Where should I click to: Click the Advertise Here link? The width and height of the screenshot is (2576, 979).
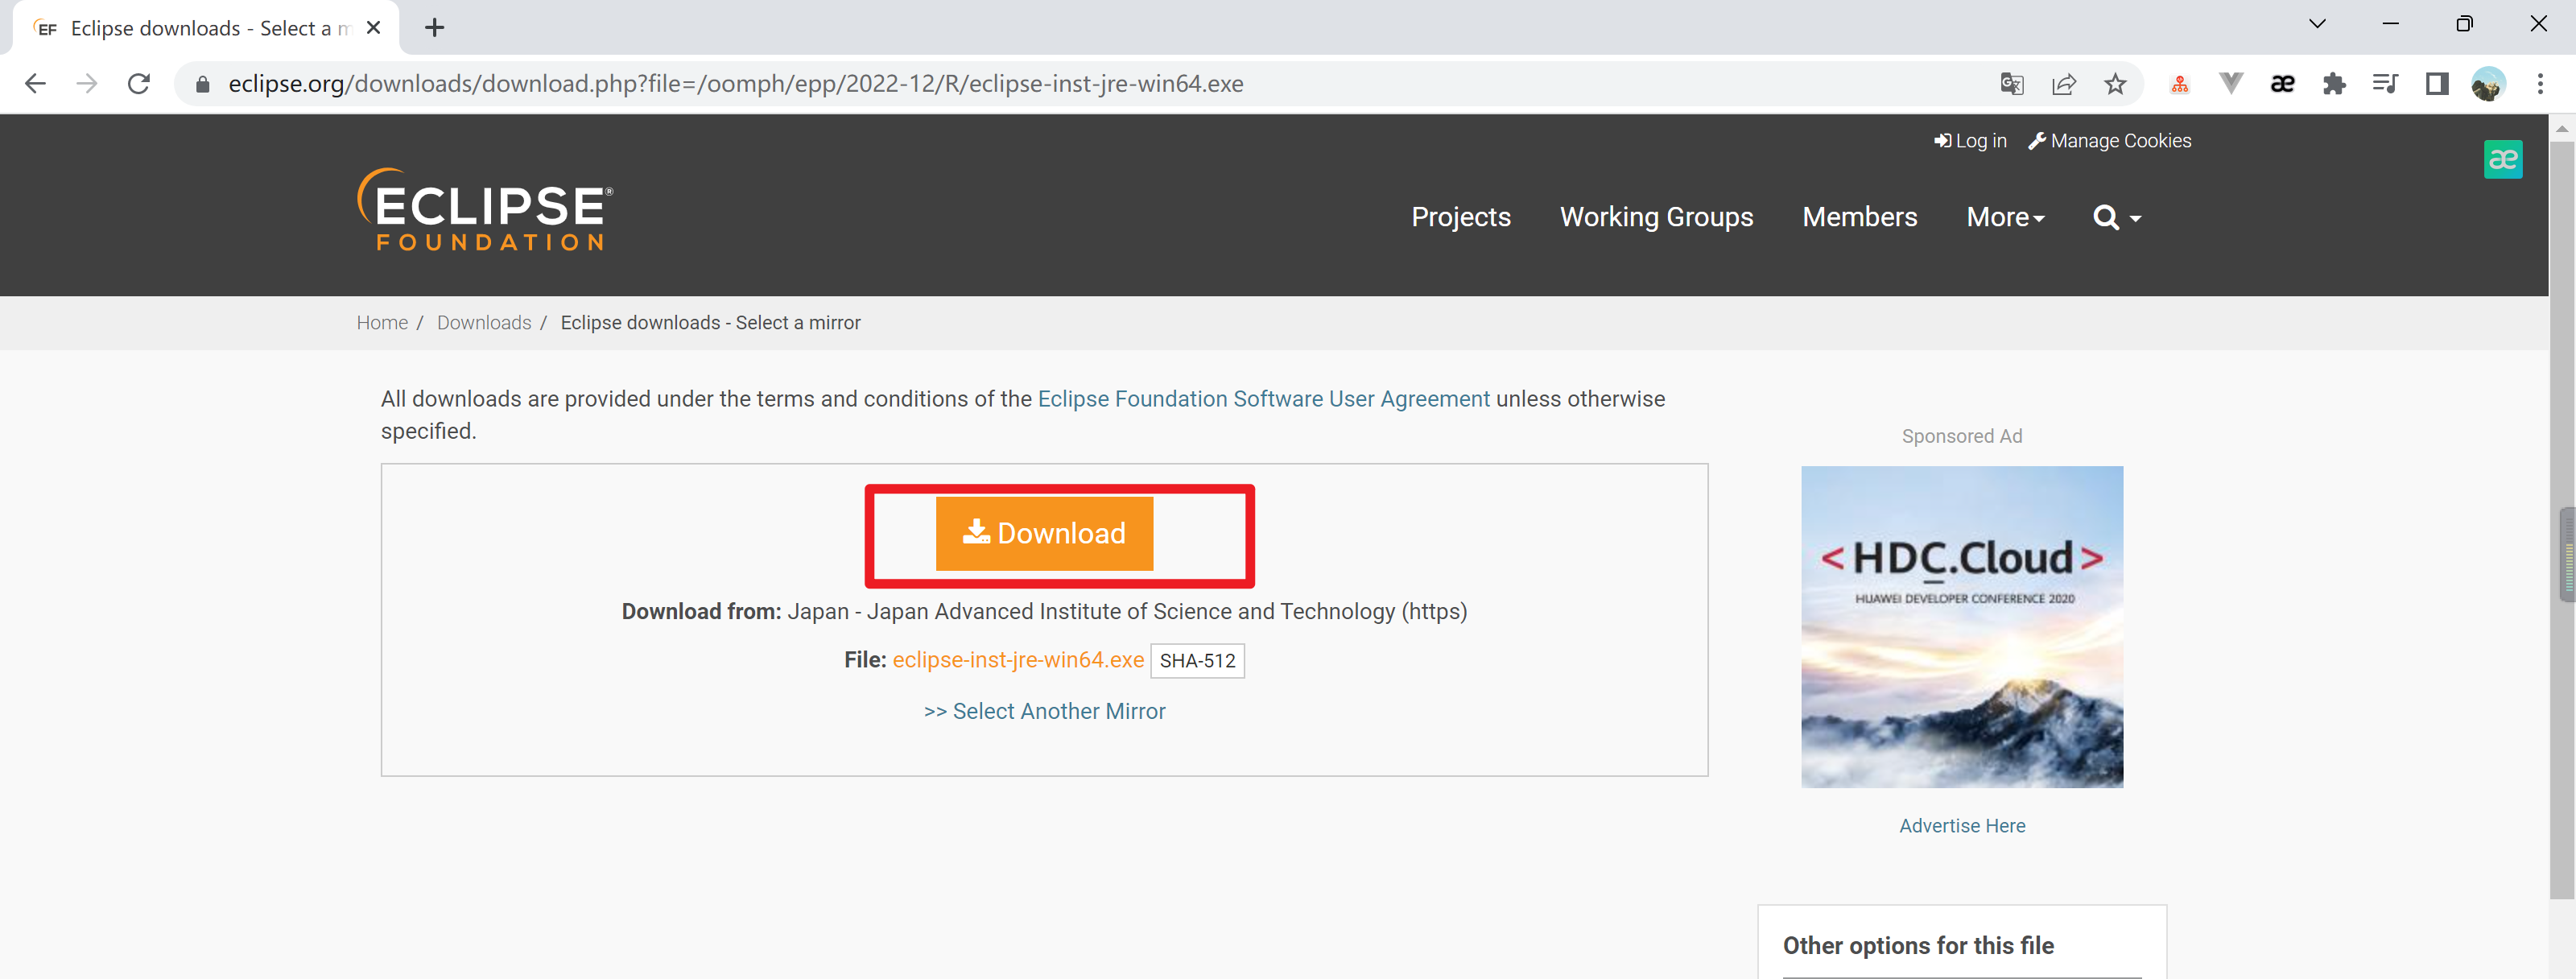click(1962, 826)
